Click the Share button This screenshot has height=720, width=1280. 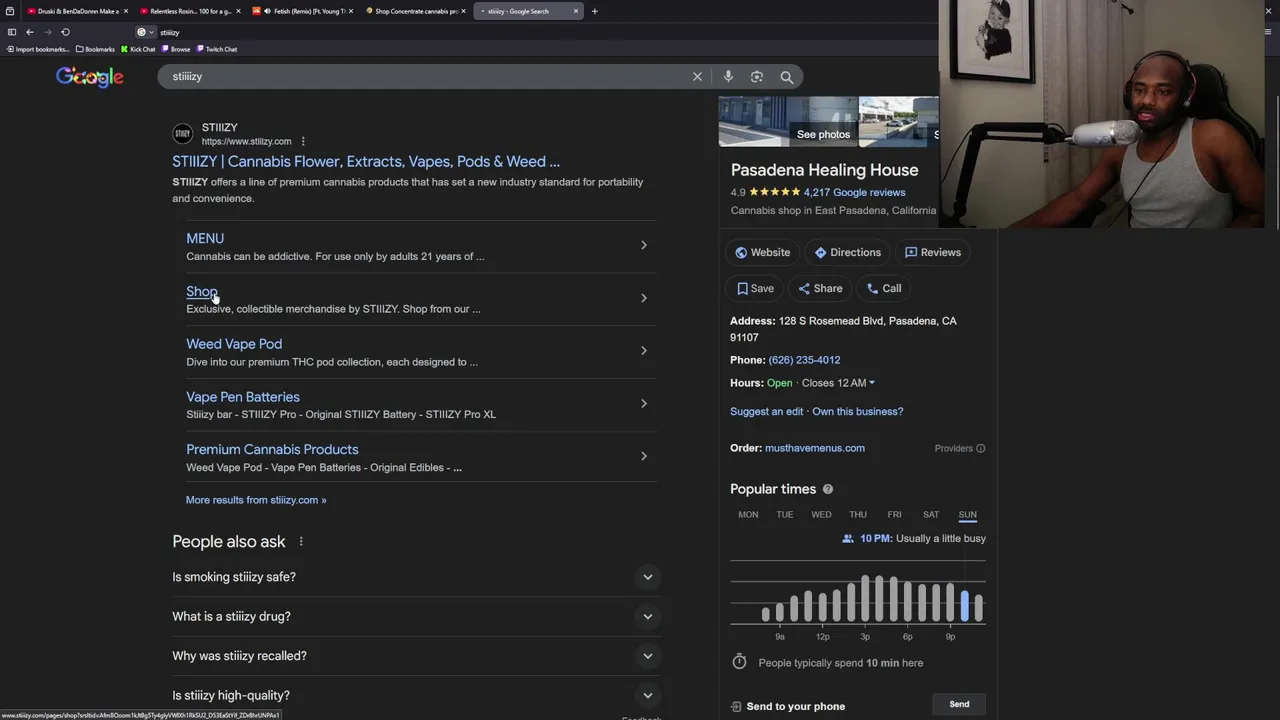820,289
